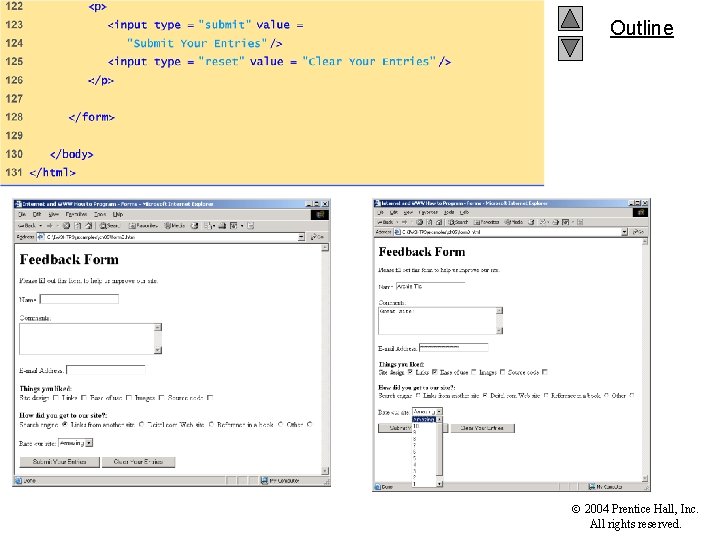The width and height of the screenshot is (720, 540).
Task: Click Refresh icon in left browser toolbar
Action: [x=78, y=225]
